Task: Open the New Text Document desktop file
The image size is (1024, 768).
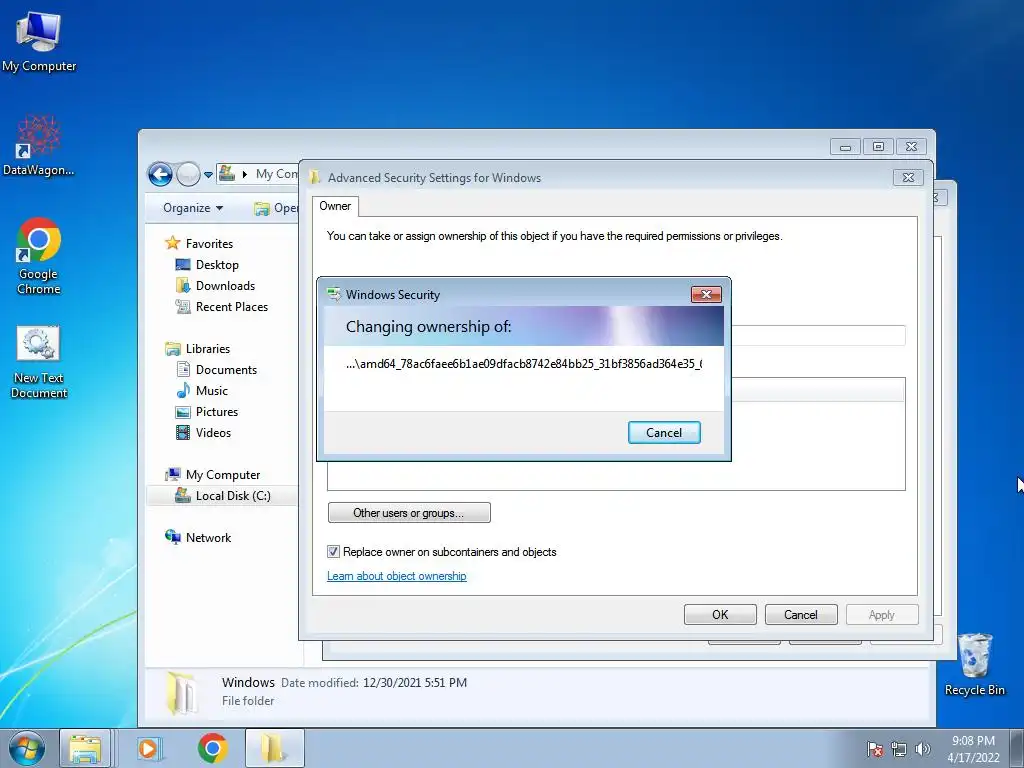Action: pos(39,362)
